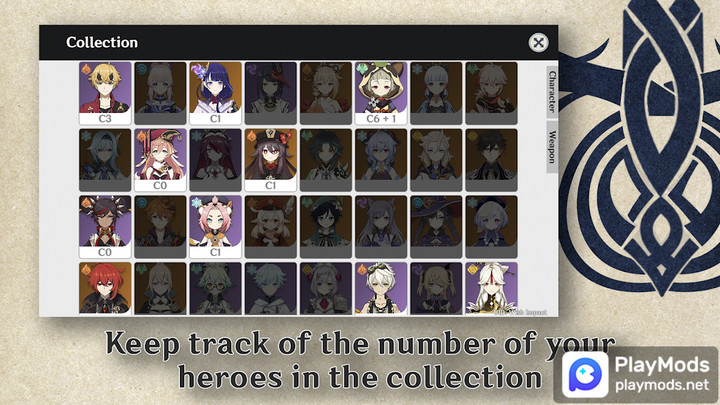Select the brown-haired hat character labeled C1
Image resolution: width=720 pixels, height=405 pixels.
(x=270, y=160)
